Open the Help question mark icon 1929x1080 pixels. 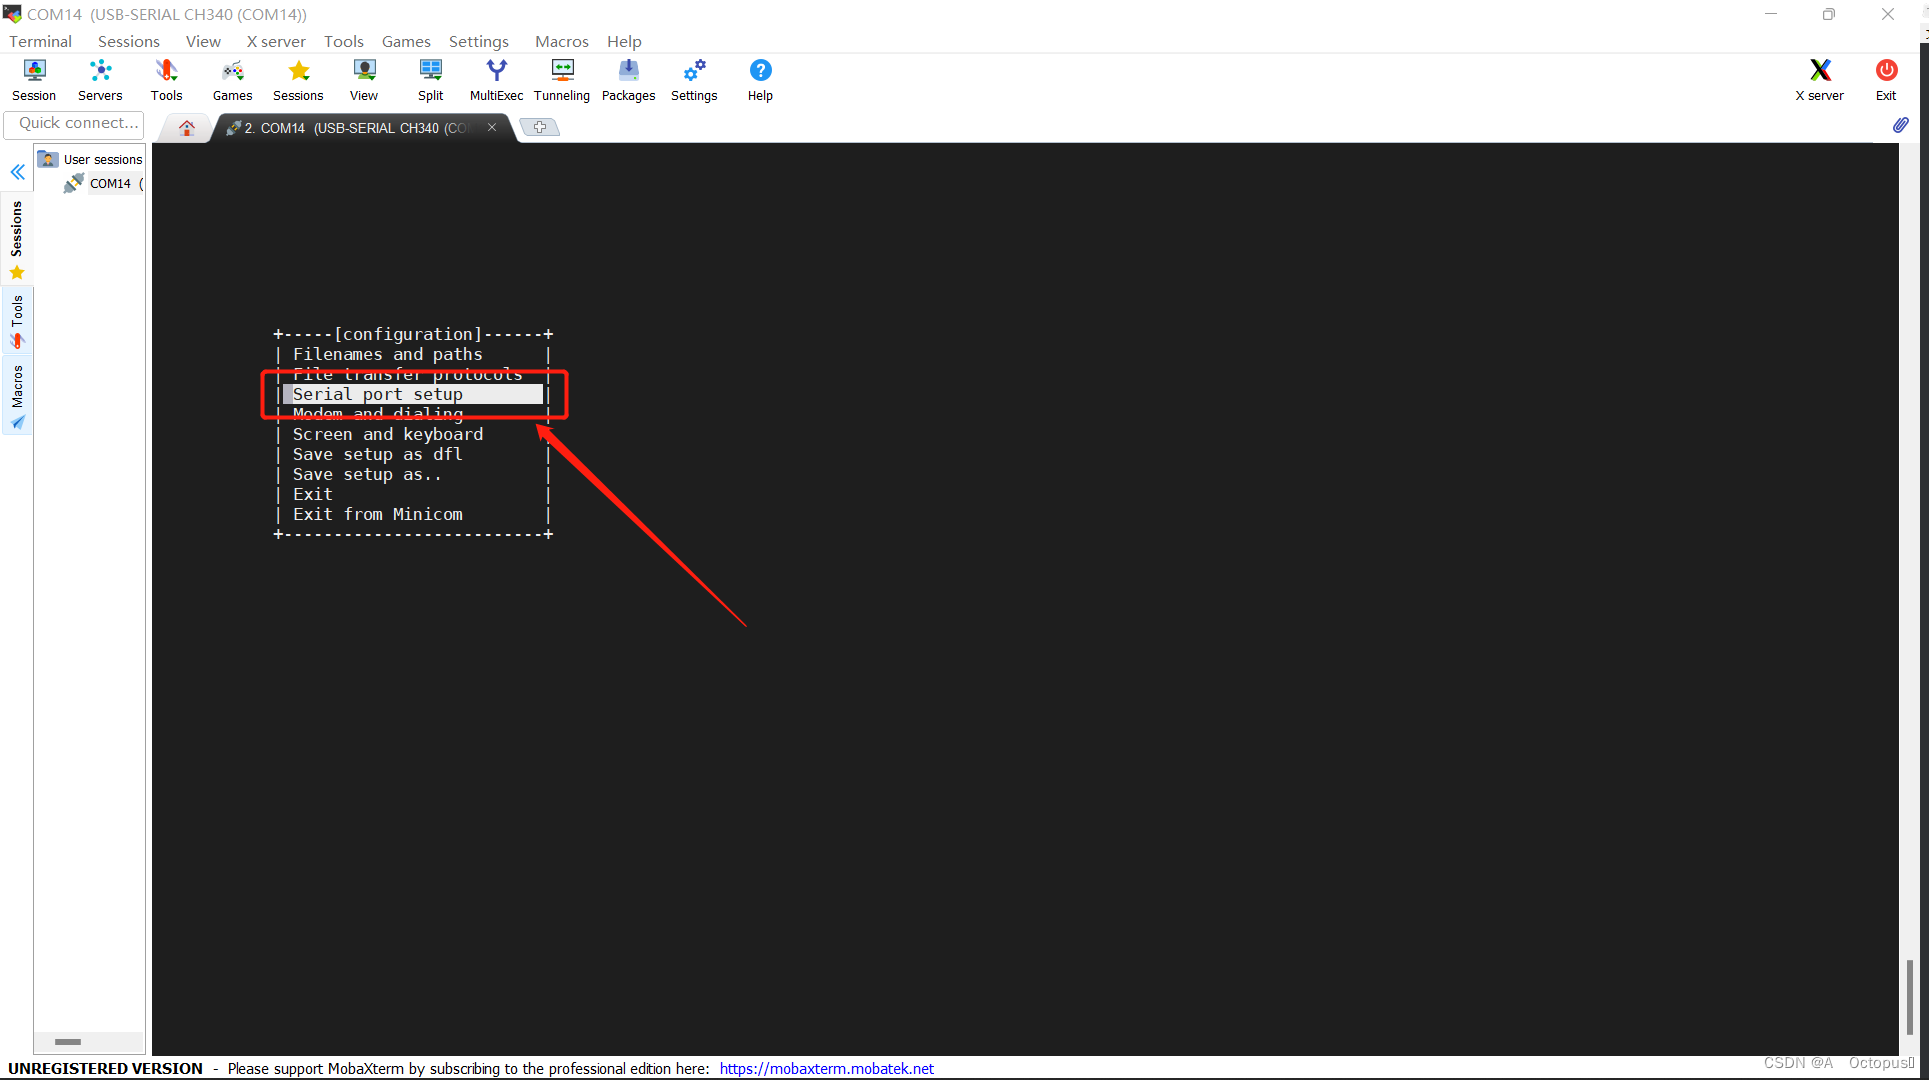(760, 80)
